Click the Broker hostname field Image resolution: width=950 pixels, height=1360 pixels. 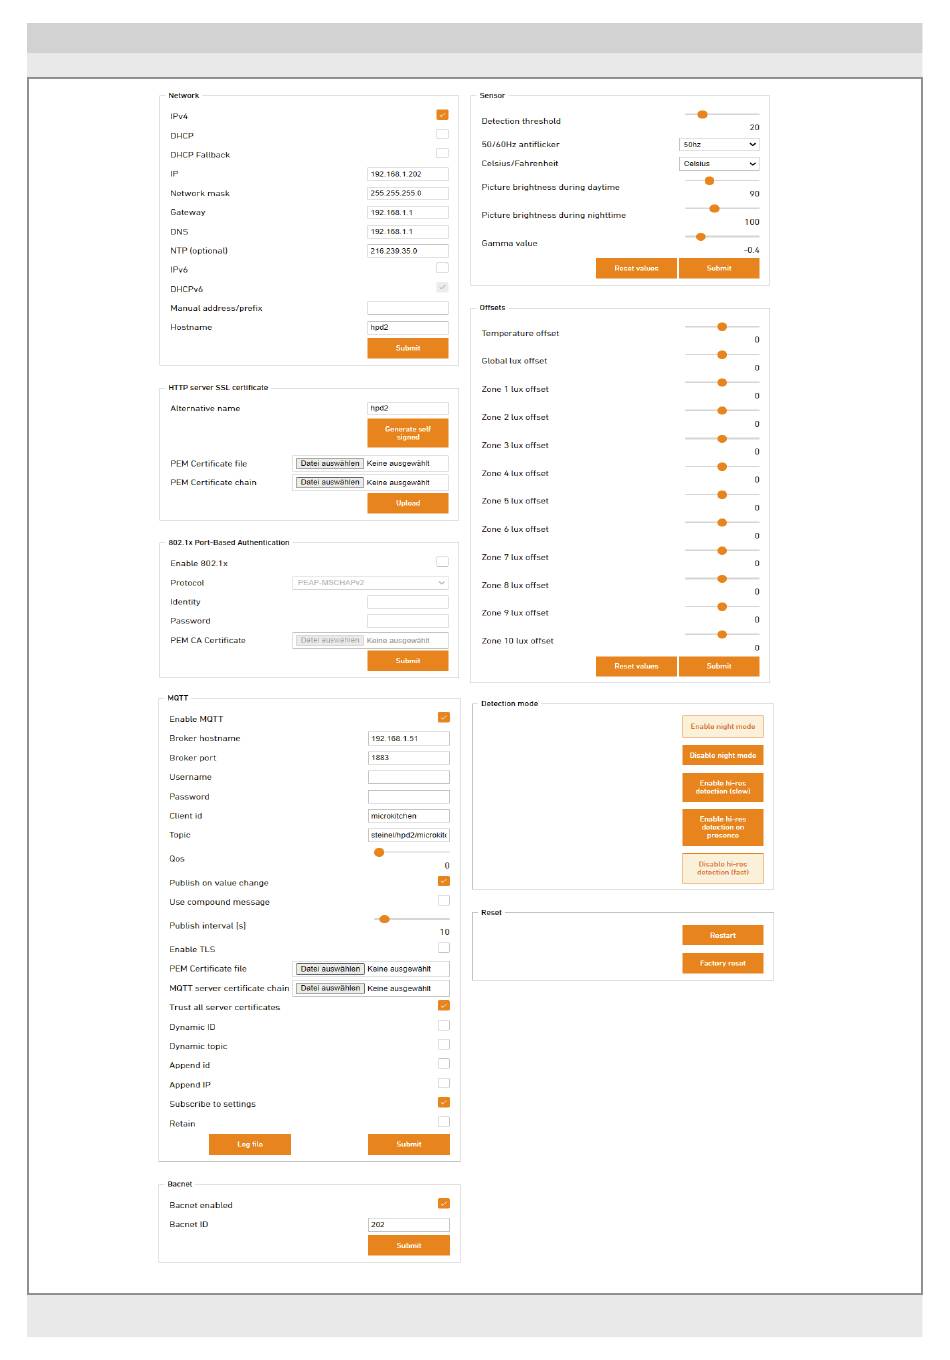click(409, 738)
